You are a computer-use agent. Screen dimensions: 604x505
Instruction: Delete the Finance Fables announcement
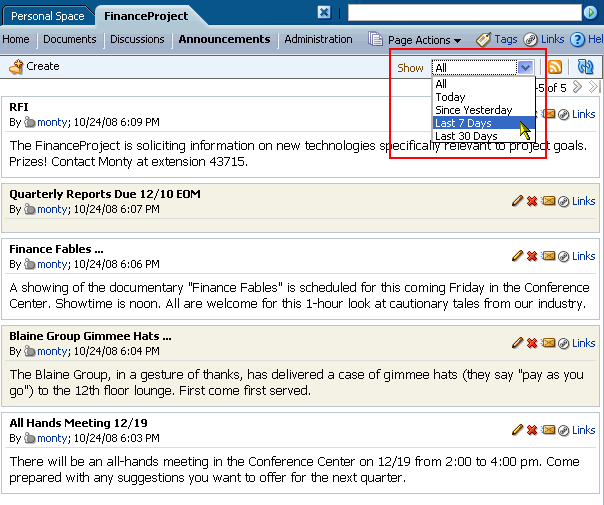pyautogui.click(x=532, y=256)
